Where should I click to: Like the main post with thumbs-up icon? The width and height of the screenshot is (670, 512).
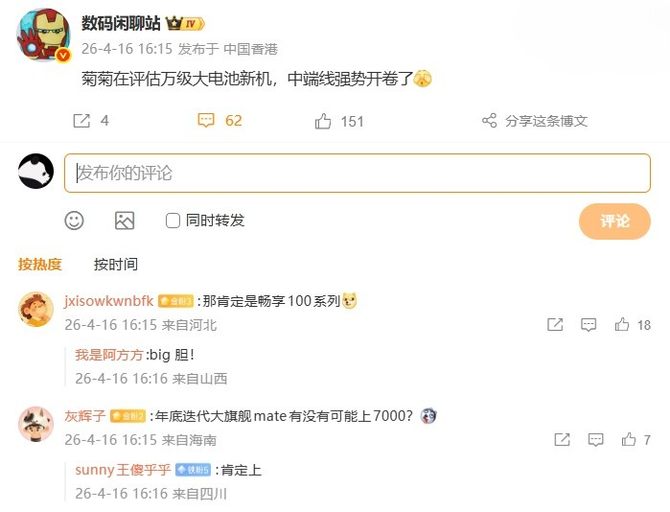(323, 121)
